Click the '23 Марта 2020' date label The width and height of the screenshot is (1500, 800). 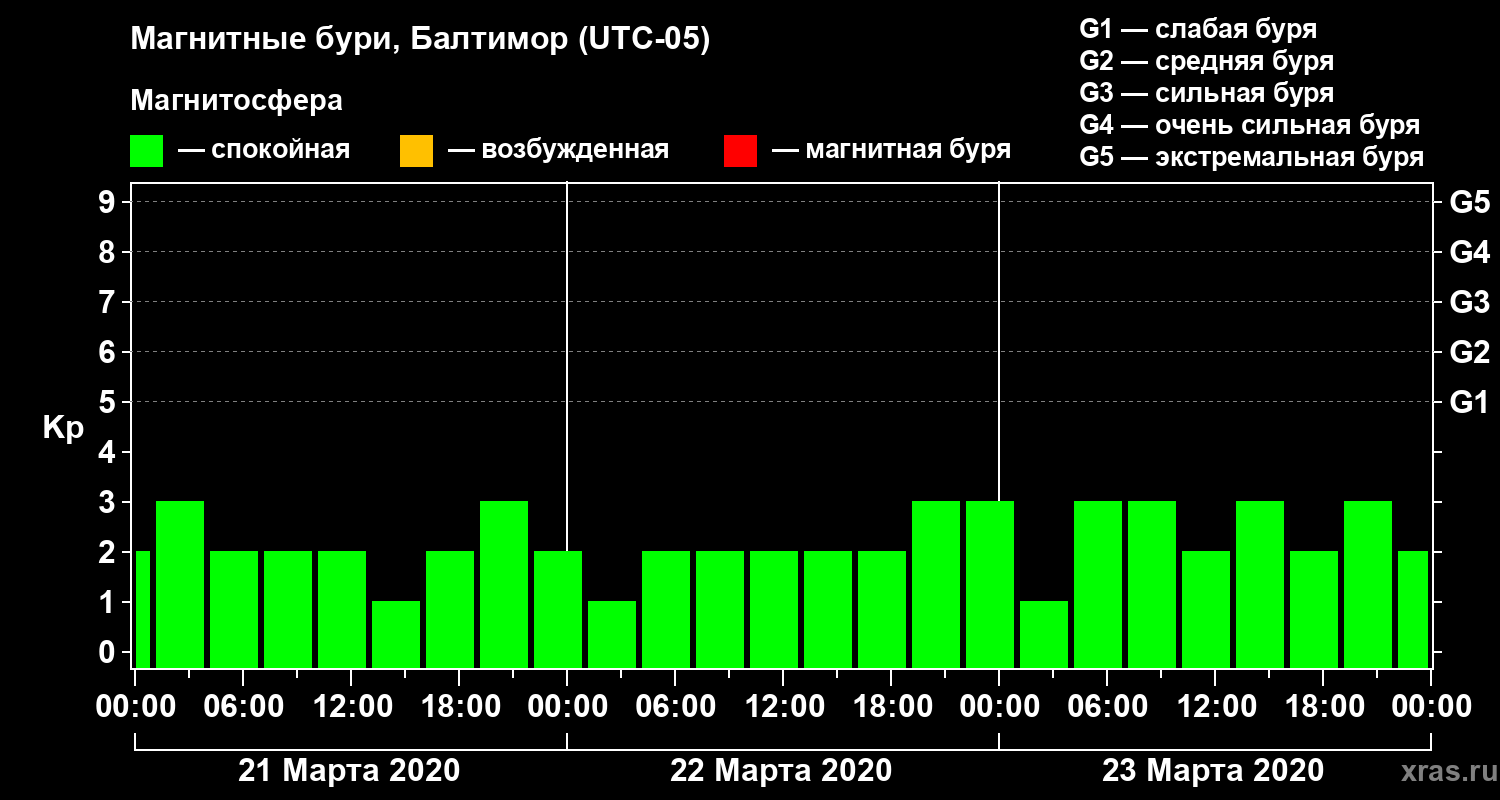pyautogui.click(x=1213, y=771)
